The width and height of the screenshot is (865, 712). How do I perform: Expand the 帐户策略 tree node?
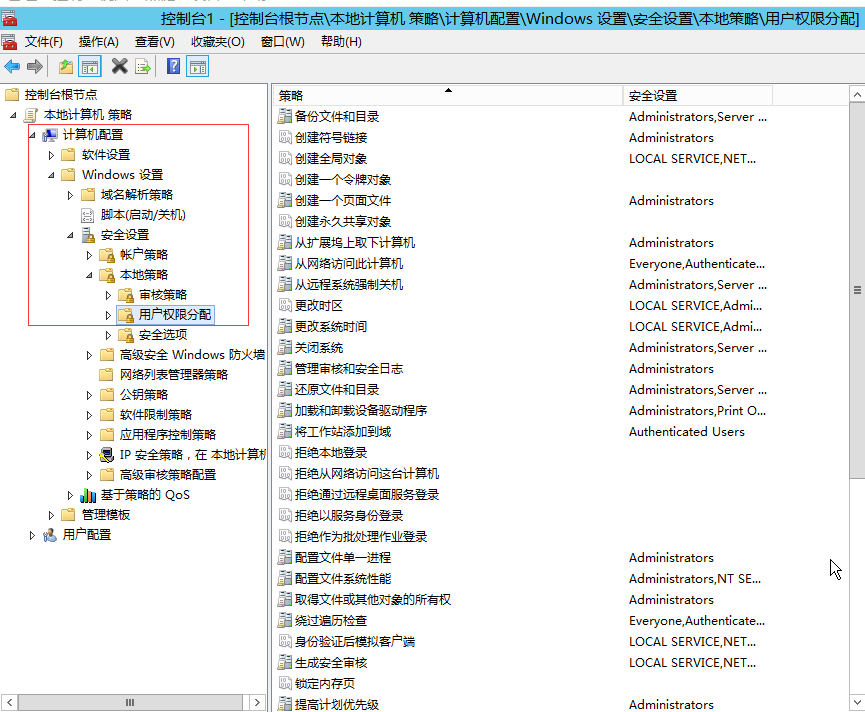(x=89, y=255)
